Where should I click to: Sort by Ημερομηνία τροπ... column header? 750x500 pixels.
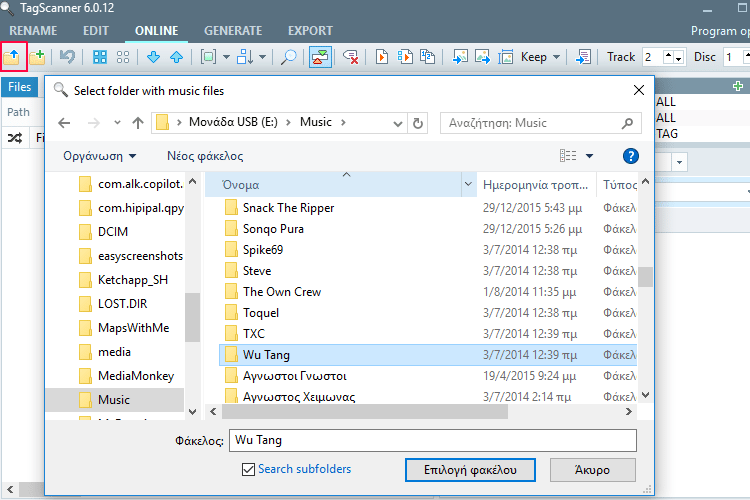click(x=536, y=185)
